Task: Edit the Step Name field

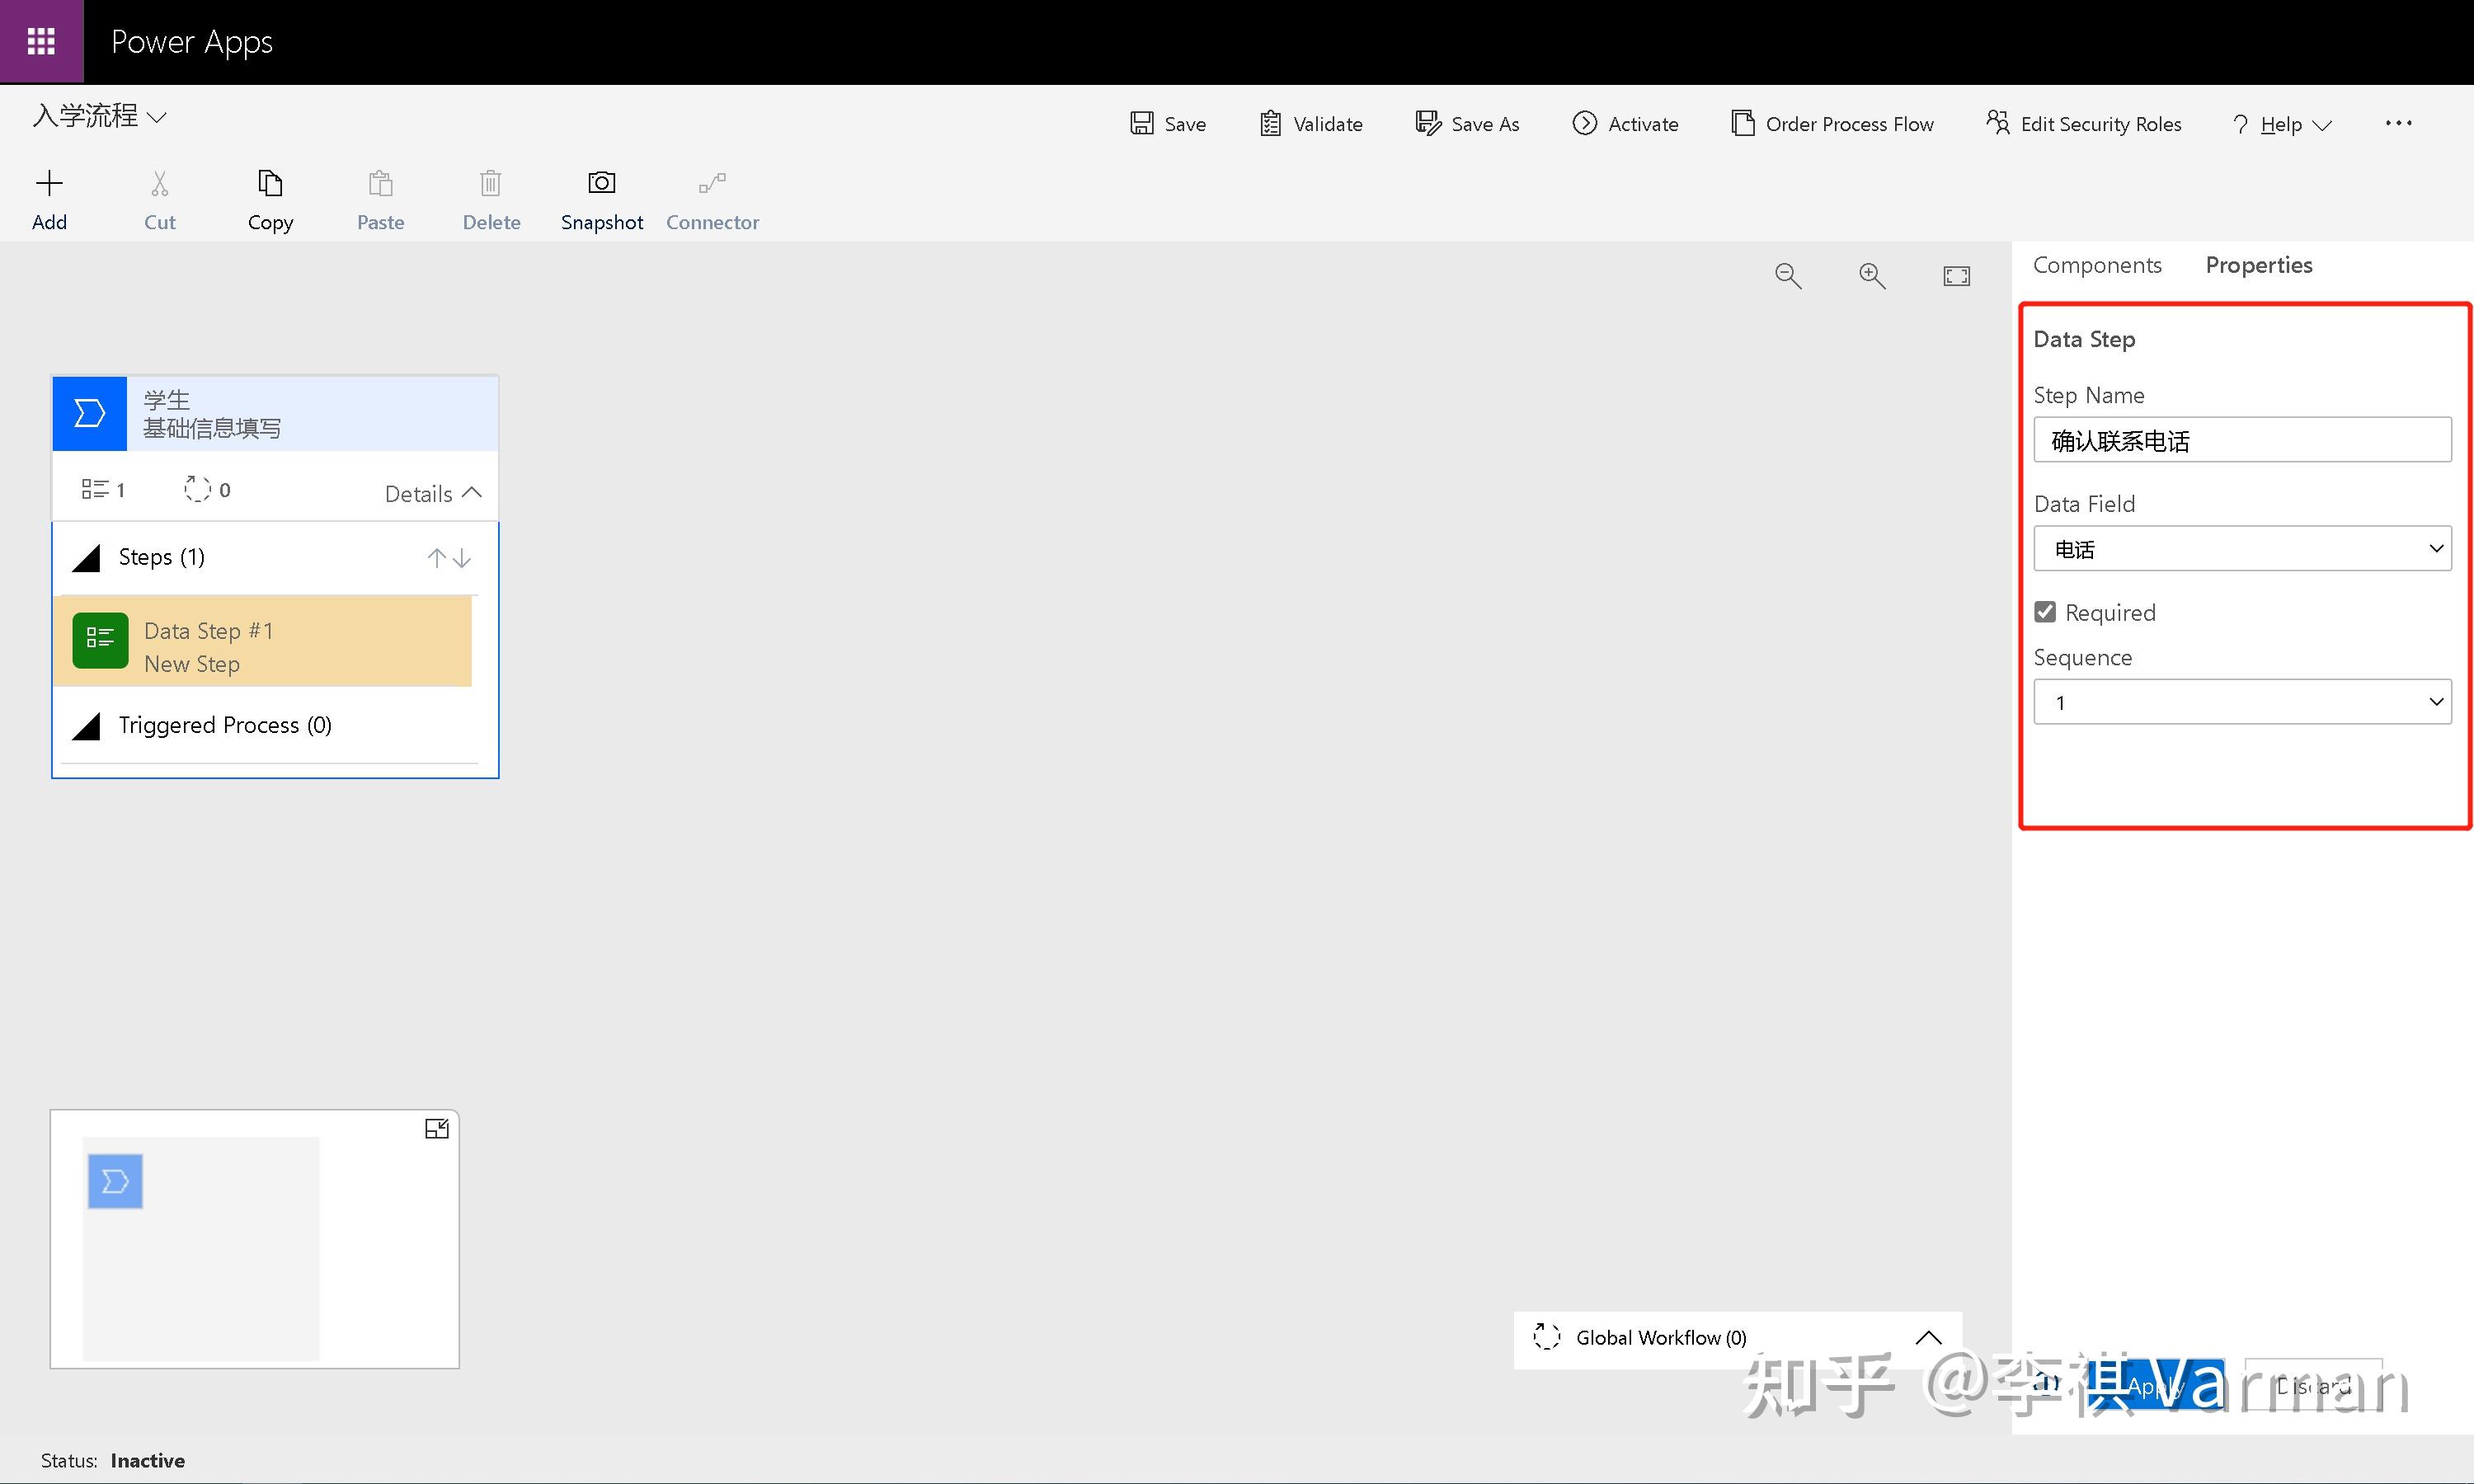Action: coord(2242,439)
